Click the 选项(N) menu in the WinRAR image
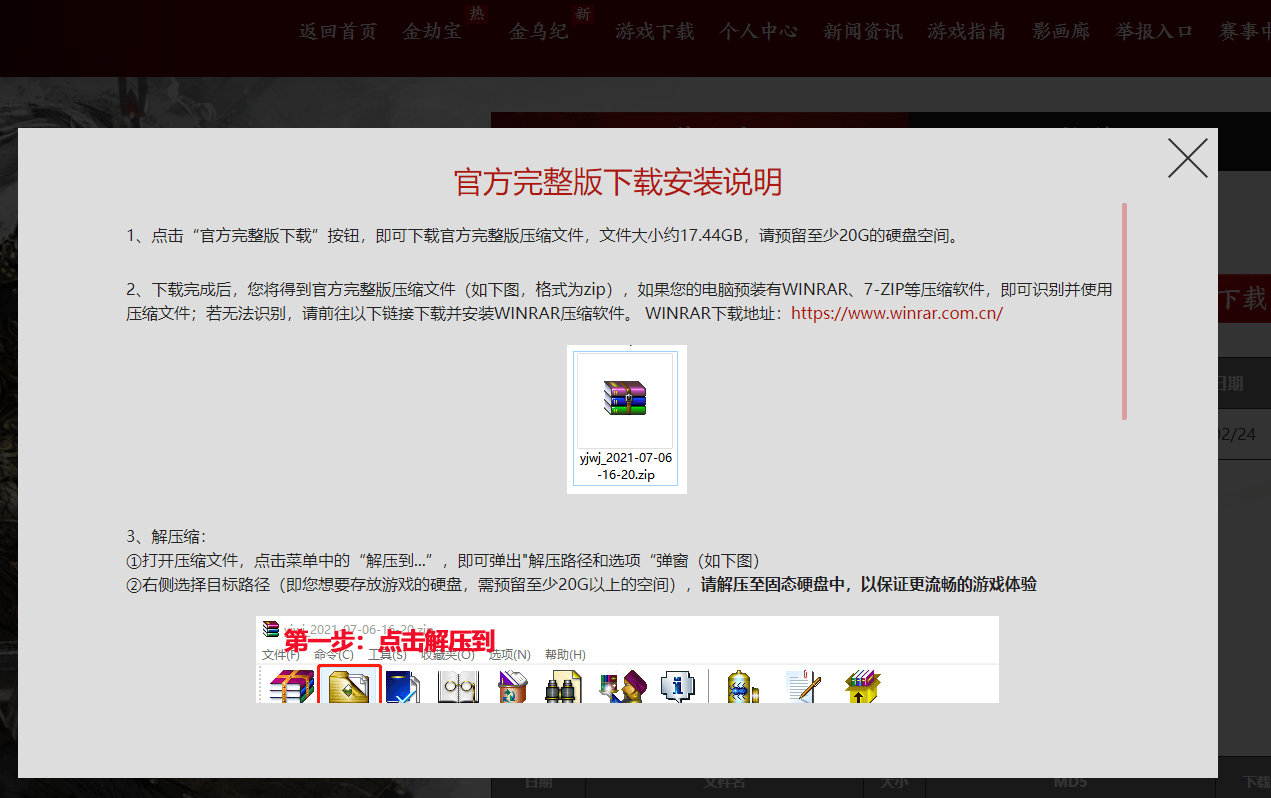This screenshot has height=798, width=1271. 509,655
